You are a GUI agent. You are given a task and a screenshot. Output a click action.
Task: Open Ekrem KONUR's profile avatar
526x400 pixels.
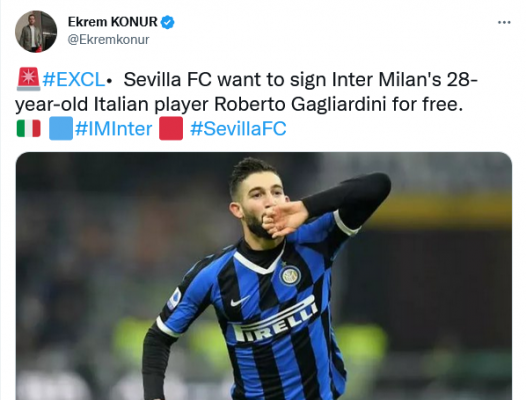[x=36, y=31]
